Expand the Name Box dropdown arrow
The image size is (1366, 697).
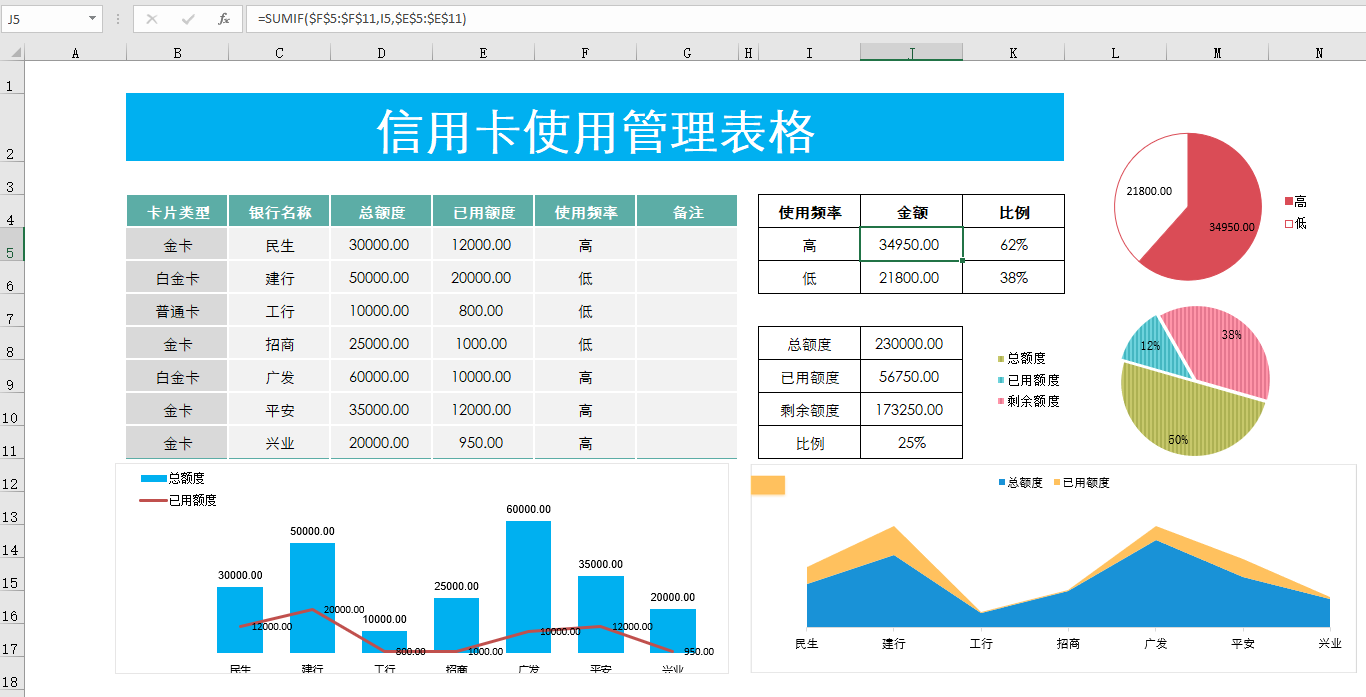(x=93, y=19)
